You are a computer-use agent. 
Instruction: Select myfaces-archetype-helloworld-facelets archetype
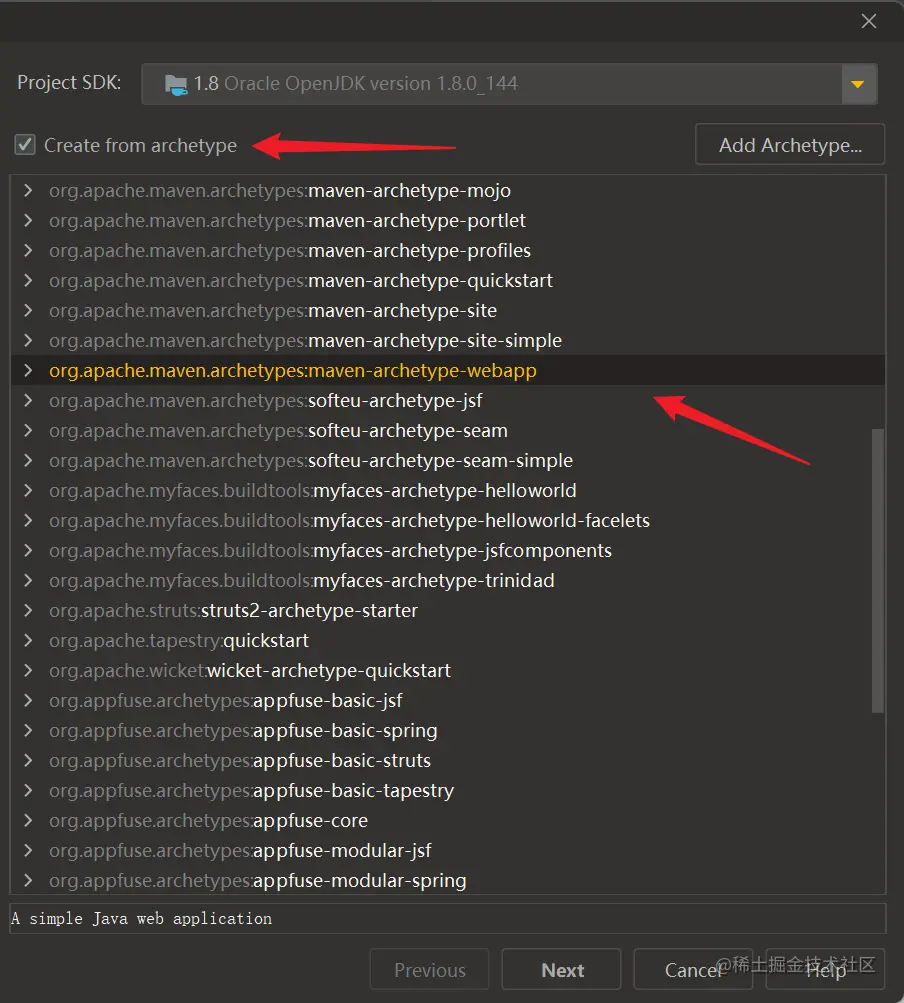pos(349,521)
